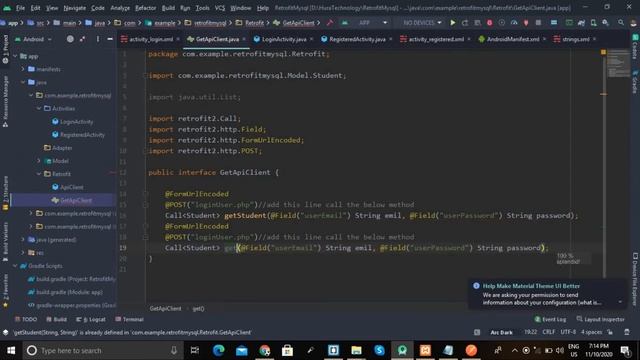The image size is (640, 360).
Task: Select the Adapter package in tree
Action: point(62,148)
